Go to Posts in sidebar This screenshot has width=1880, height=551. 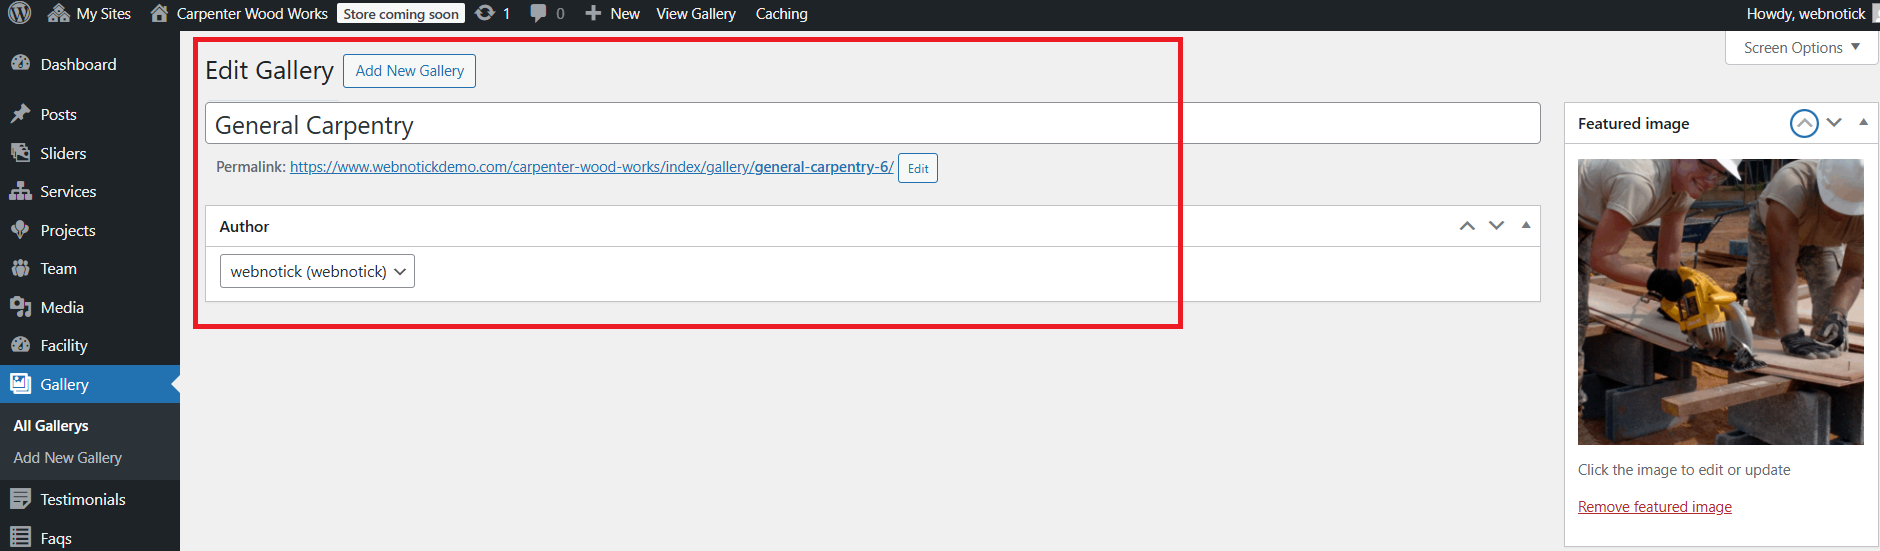58,114
